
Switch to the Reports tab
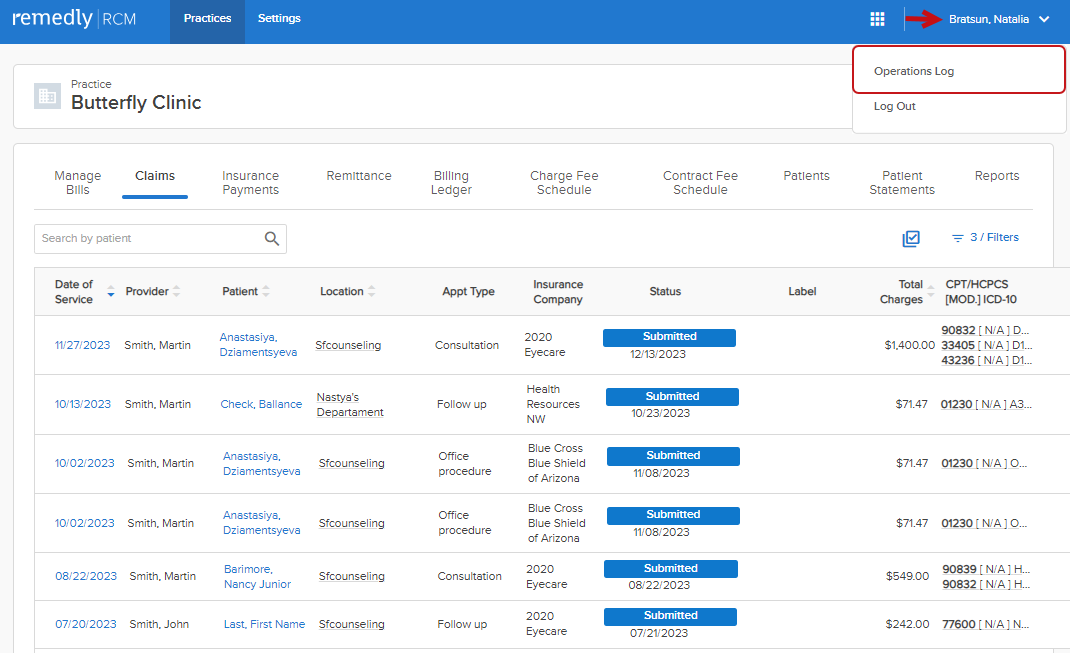996,176
